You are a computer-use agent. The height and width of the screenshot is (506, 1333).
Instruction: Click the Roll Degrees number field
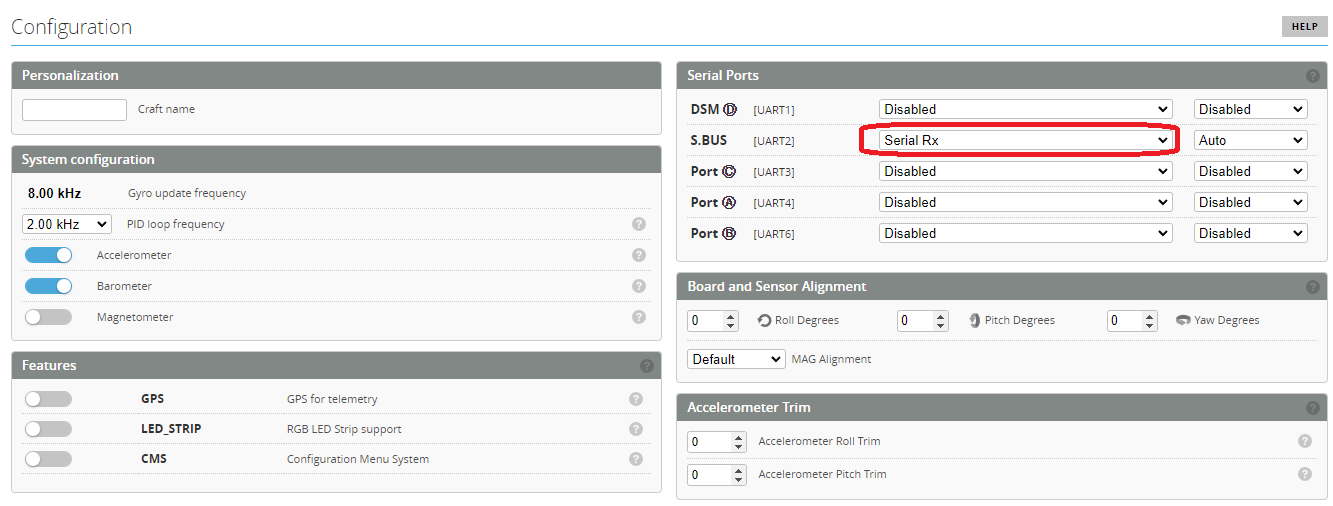(707, 321)
